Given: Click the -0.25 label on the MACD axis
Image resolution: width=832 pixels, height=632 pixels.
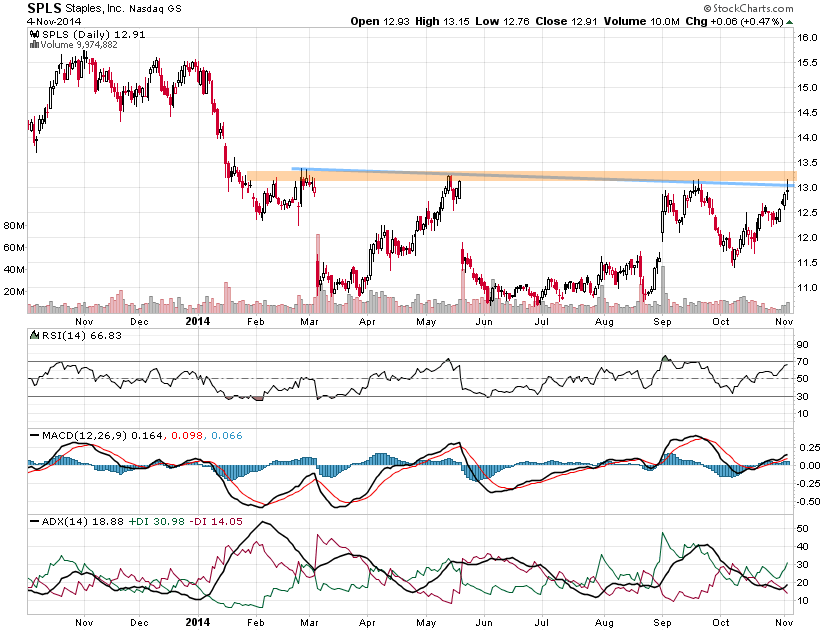Looking at the screenshot, I should point(808,483).
